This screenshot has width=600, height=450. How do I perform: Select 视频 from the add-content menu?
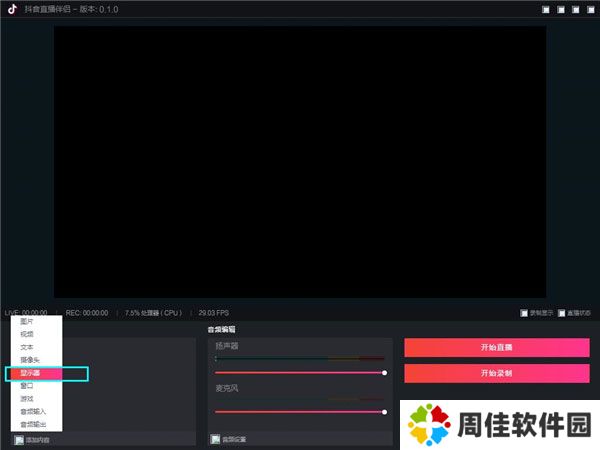[27, 334]
